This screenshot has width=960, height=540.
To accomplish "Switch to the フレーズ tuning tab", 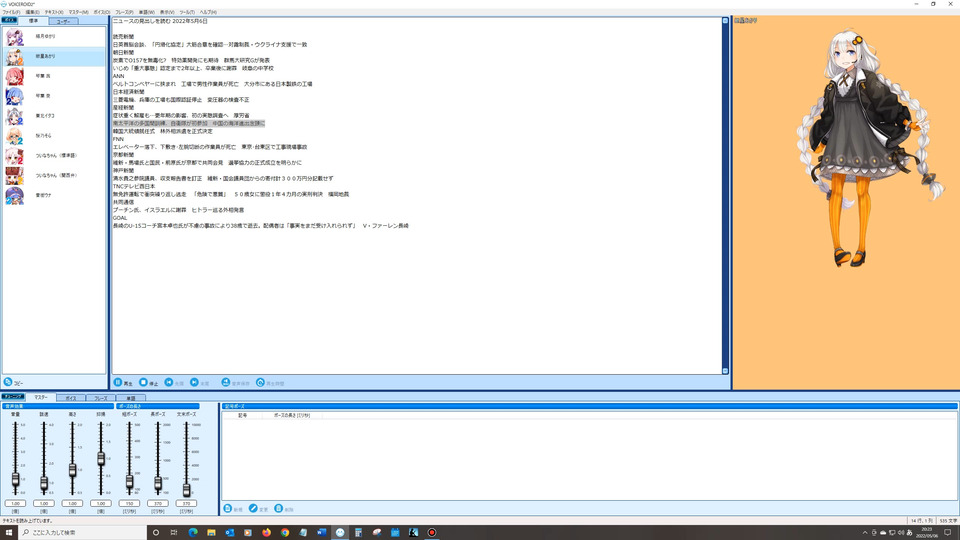I will click(x=100, y=398).
